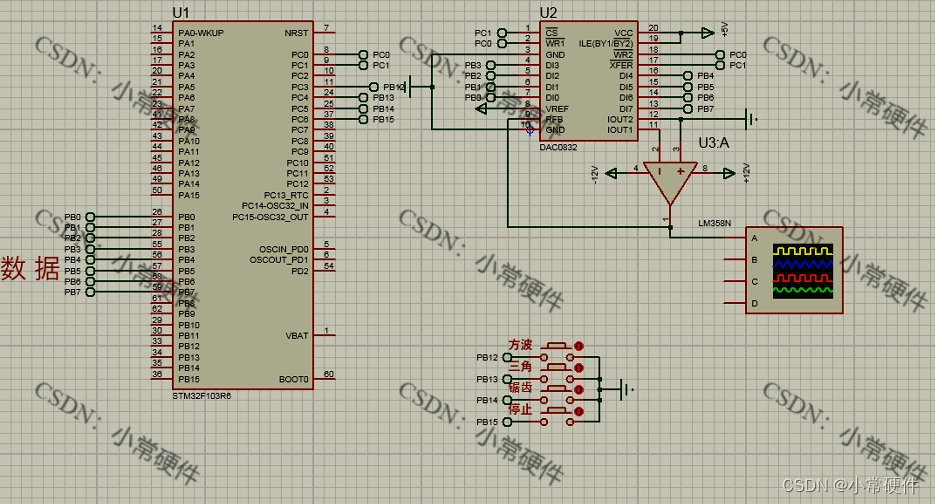Click the PB2 terminal on U2 DI2 pin

pos(490,76)
